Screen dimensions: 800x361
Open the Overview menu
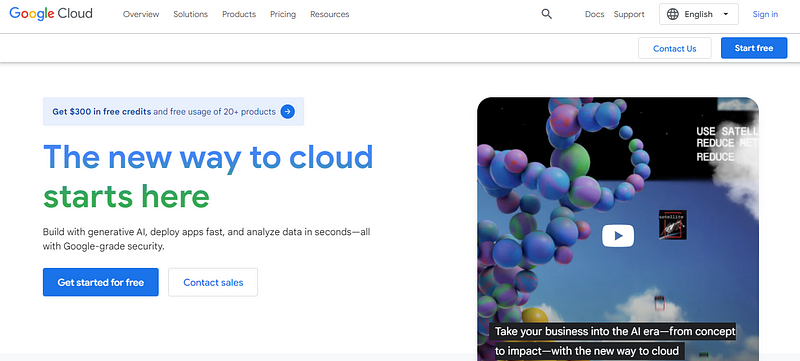click(141, 14)
